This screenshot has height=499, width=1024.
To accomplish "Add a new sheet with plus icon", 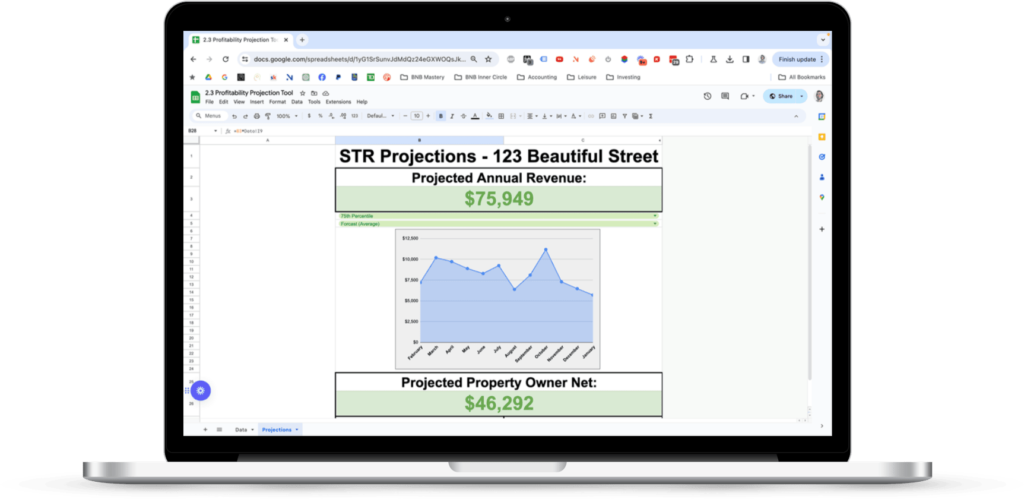I will 206,429.
